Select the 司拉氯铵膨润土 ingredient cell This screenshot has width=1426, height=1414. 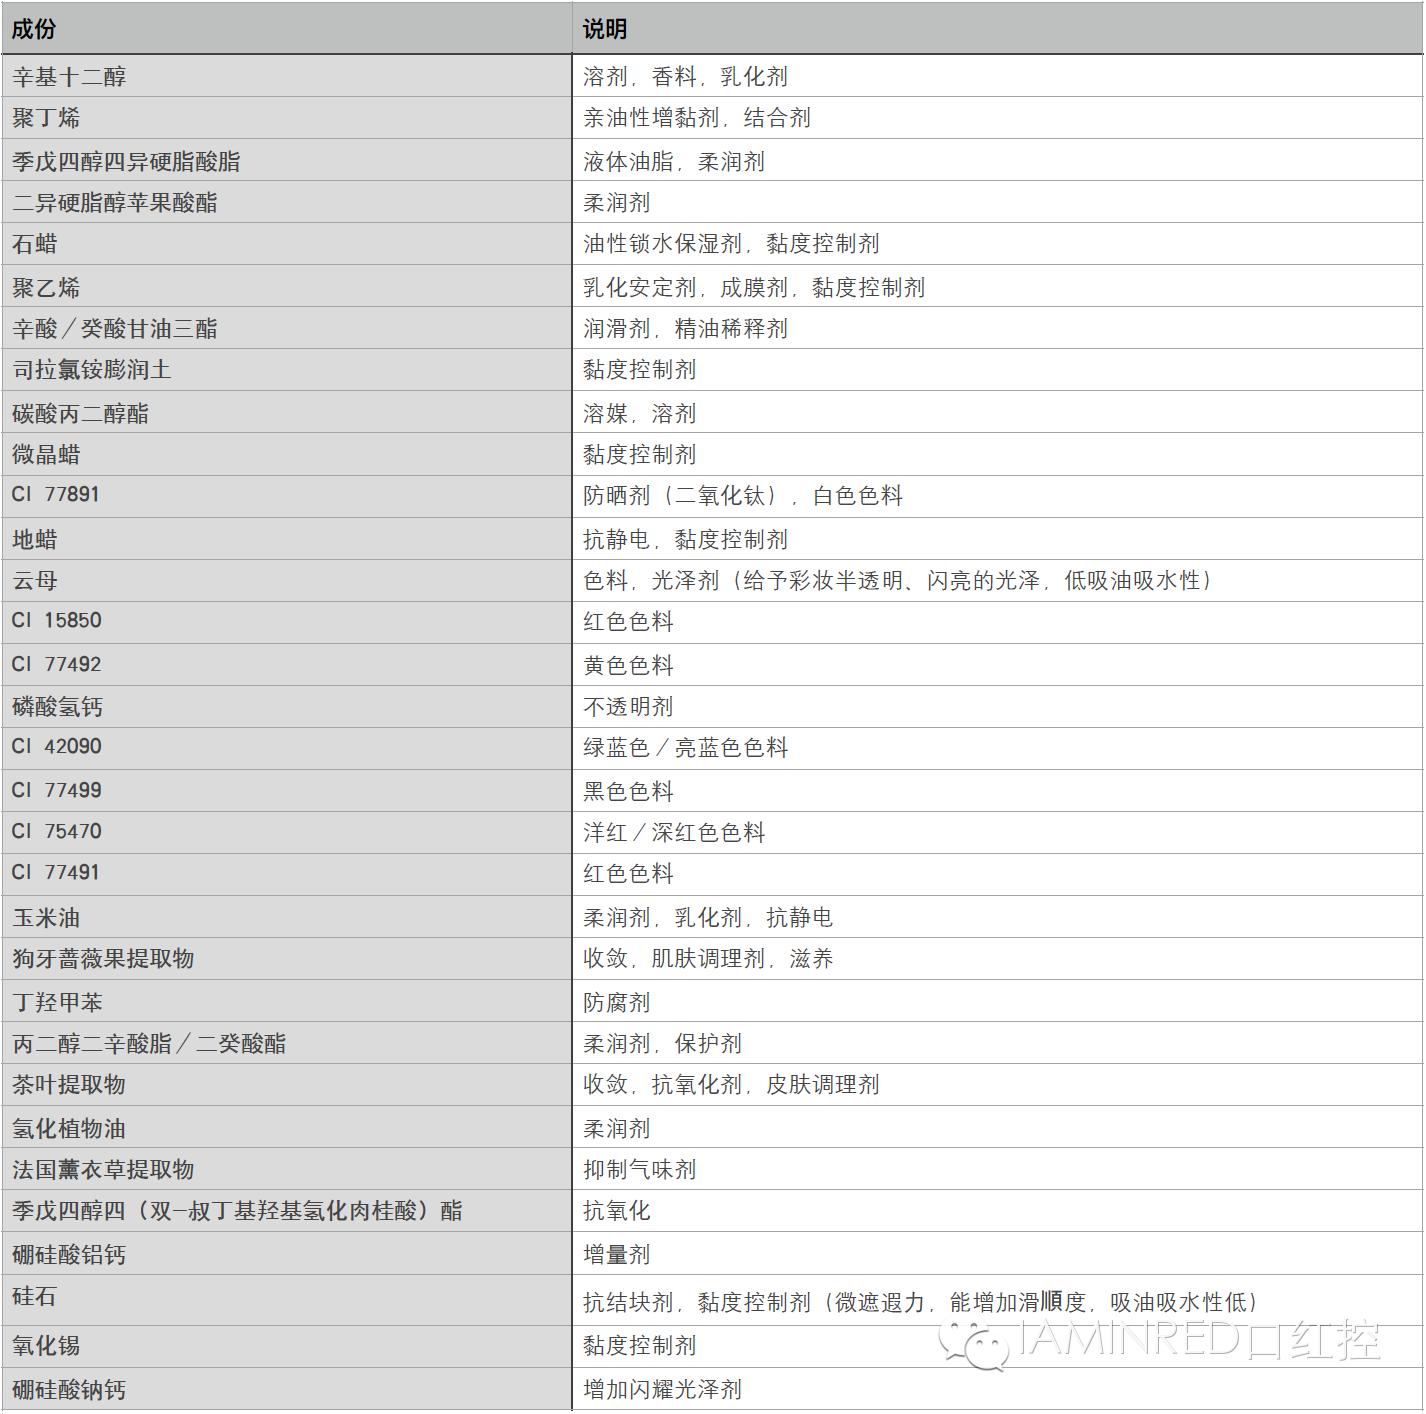[92, 370]
